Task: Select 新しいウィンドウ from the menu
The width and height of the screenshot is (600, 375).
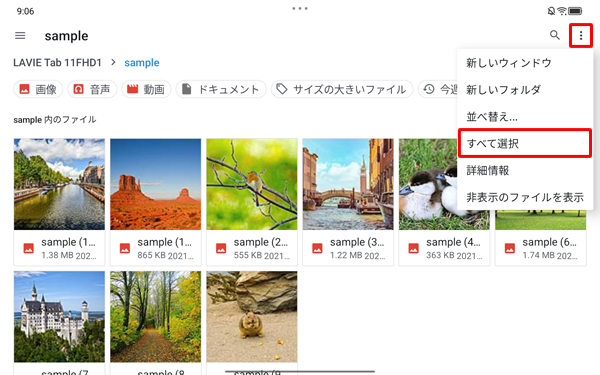Action: click(x=525, y=63)
